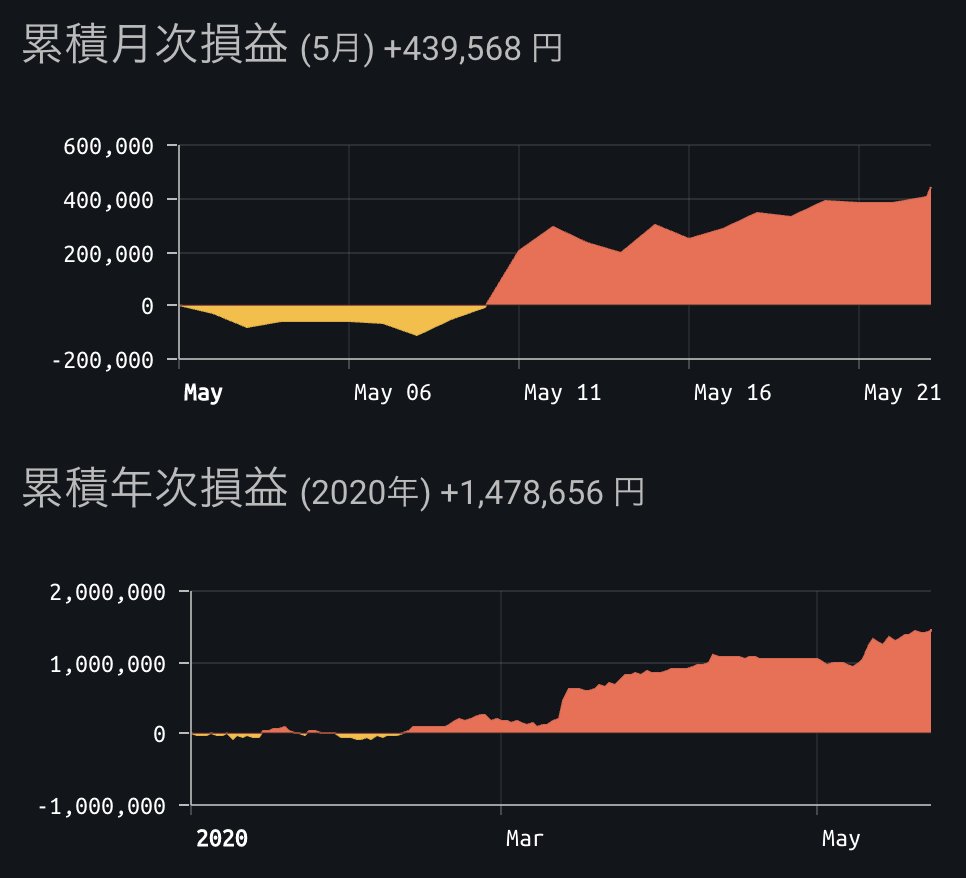Click the 0 y-axis label on yearly chart
This screenshot has width=966, height=878.
(x=159, y=734)
